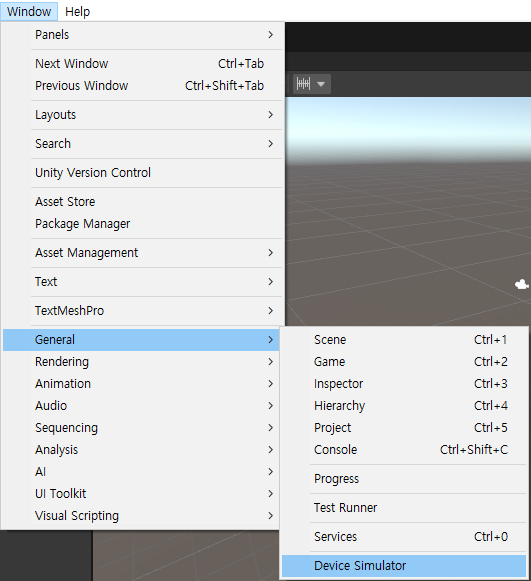Expand the Text submenu

[141, 282]
